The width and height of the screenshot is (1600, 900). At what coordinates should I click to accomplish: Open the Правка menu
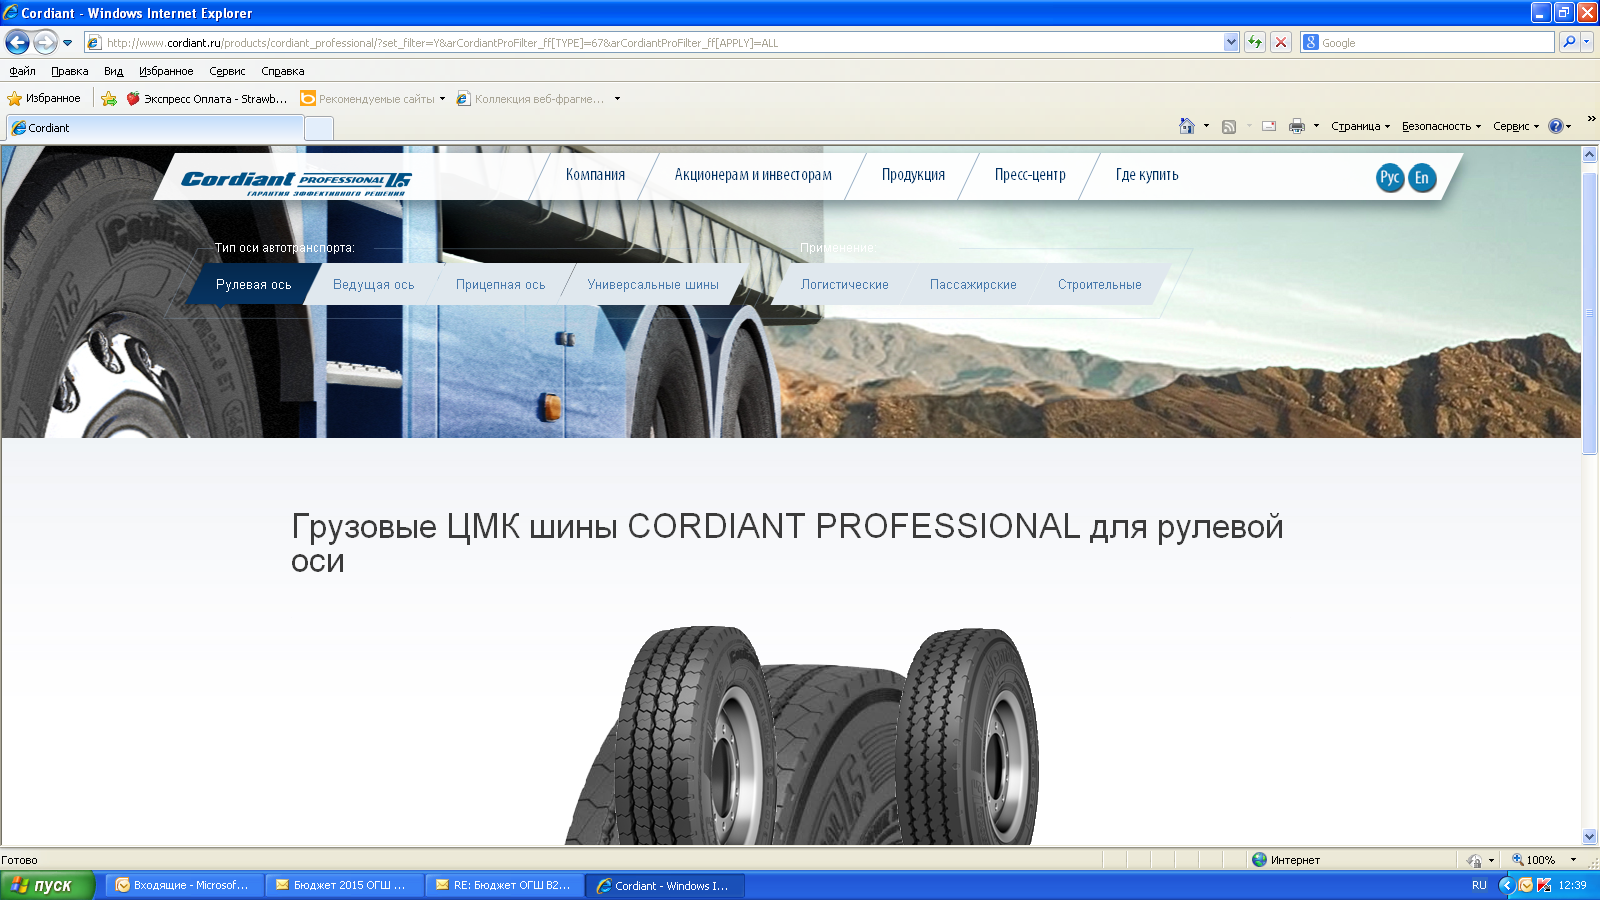pyautogui.click(x=70, y=71)
